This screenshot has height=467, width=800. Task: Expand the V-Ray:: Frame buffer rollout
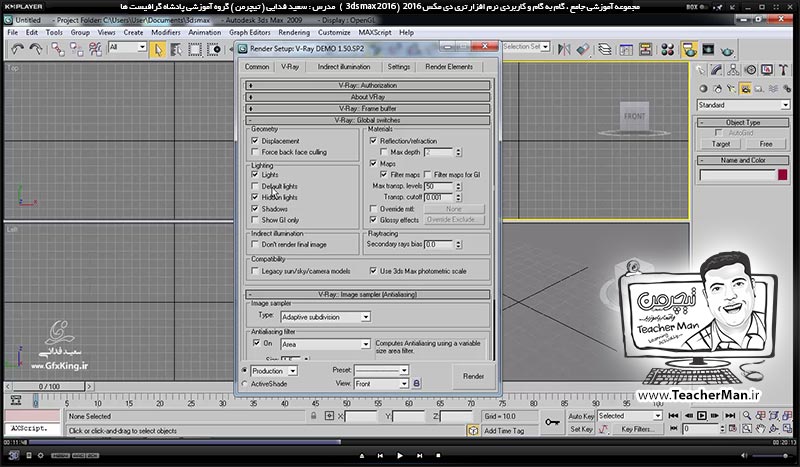[x=368, y=108]
